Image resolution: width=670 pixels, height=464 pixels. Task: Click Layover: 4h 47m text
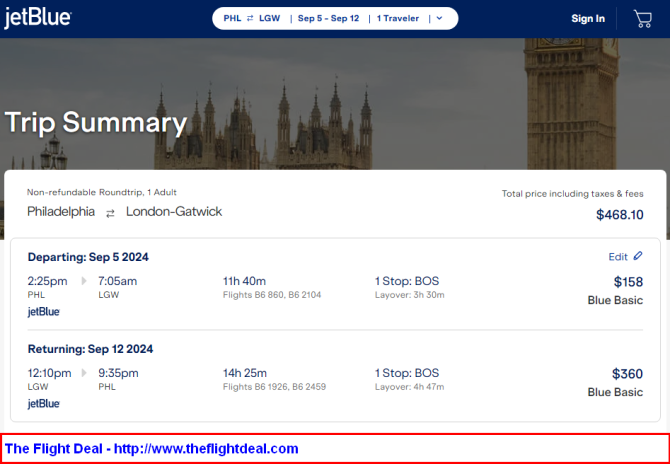[409, 387]
